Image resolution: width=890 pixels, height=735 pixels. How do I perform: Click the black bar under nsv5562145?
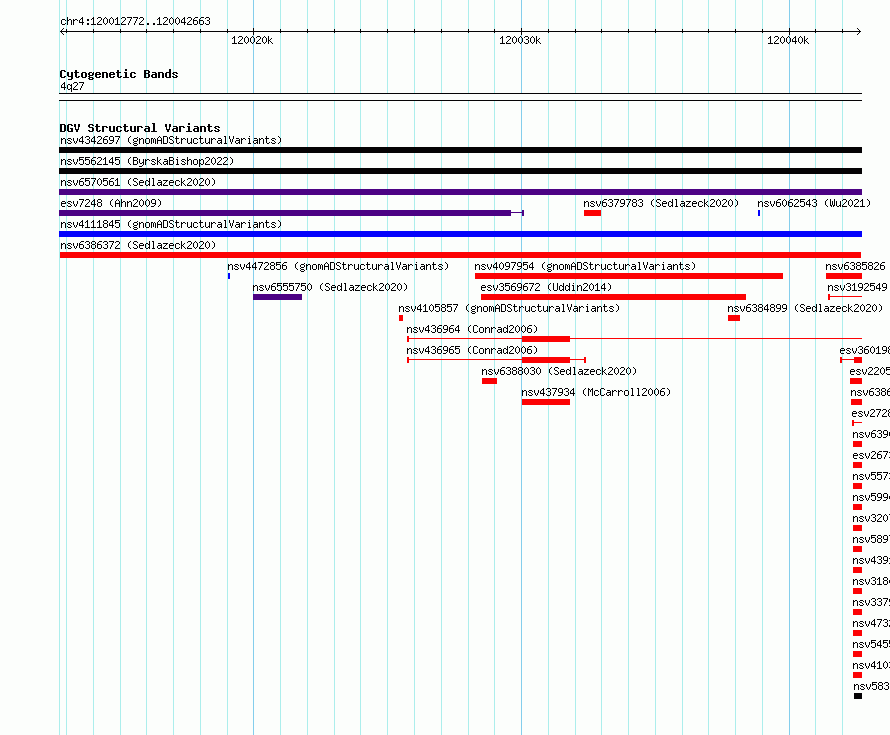460,171
